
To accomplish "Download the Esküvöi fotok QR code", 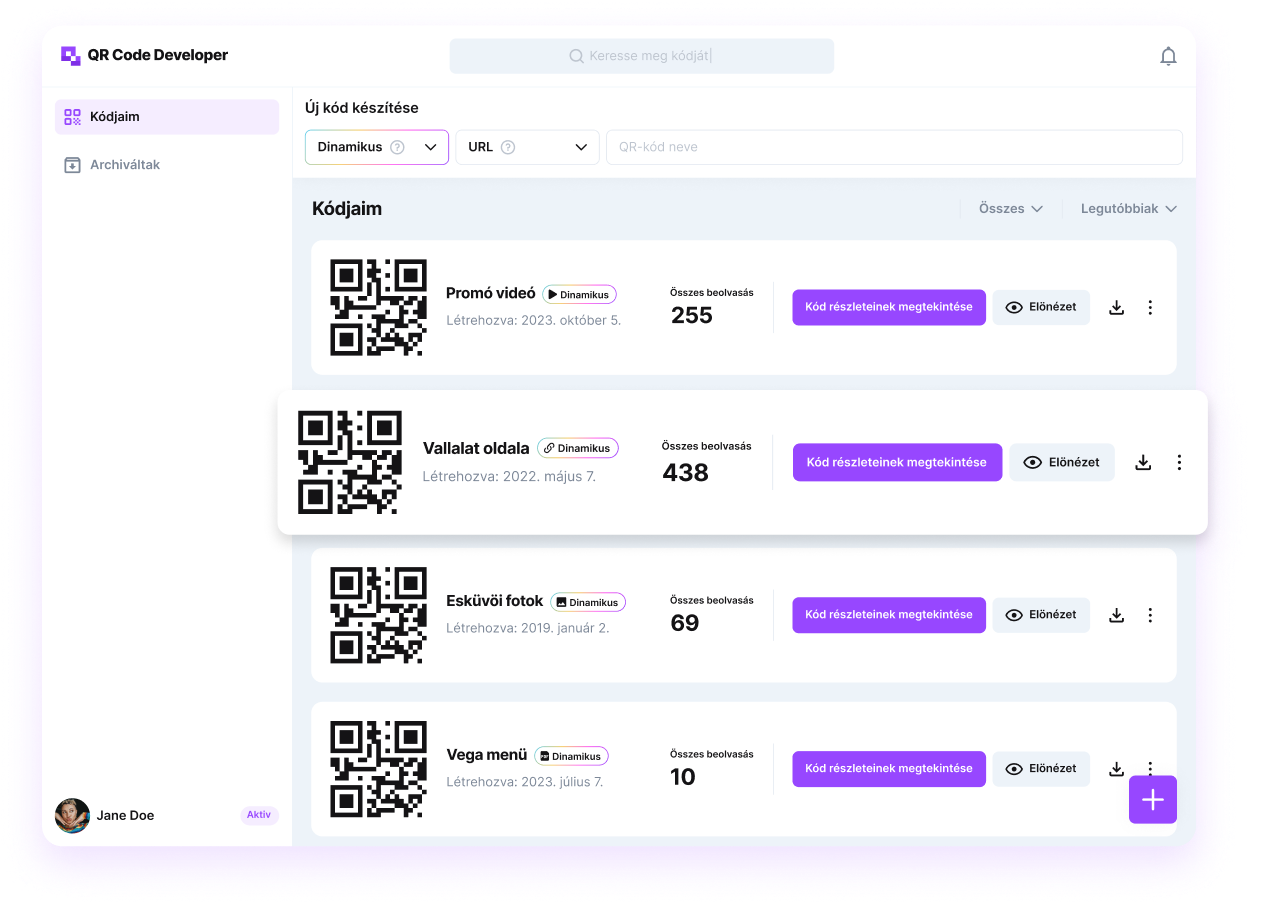I will pos(1117,615).
